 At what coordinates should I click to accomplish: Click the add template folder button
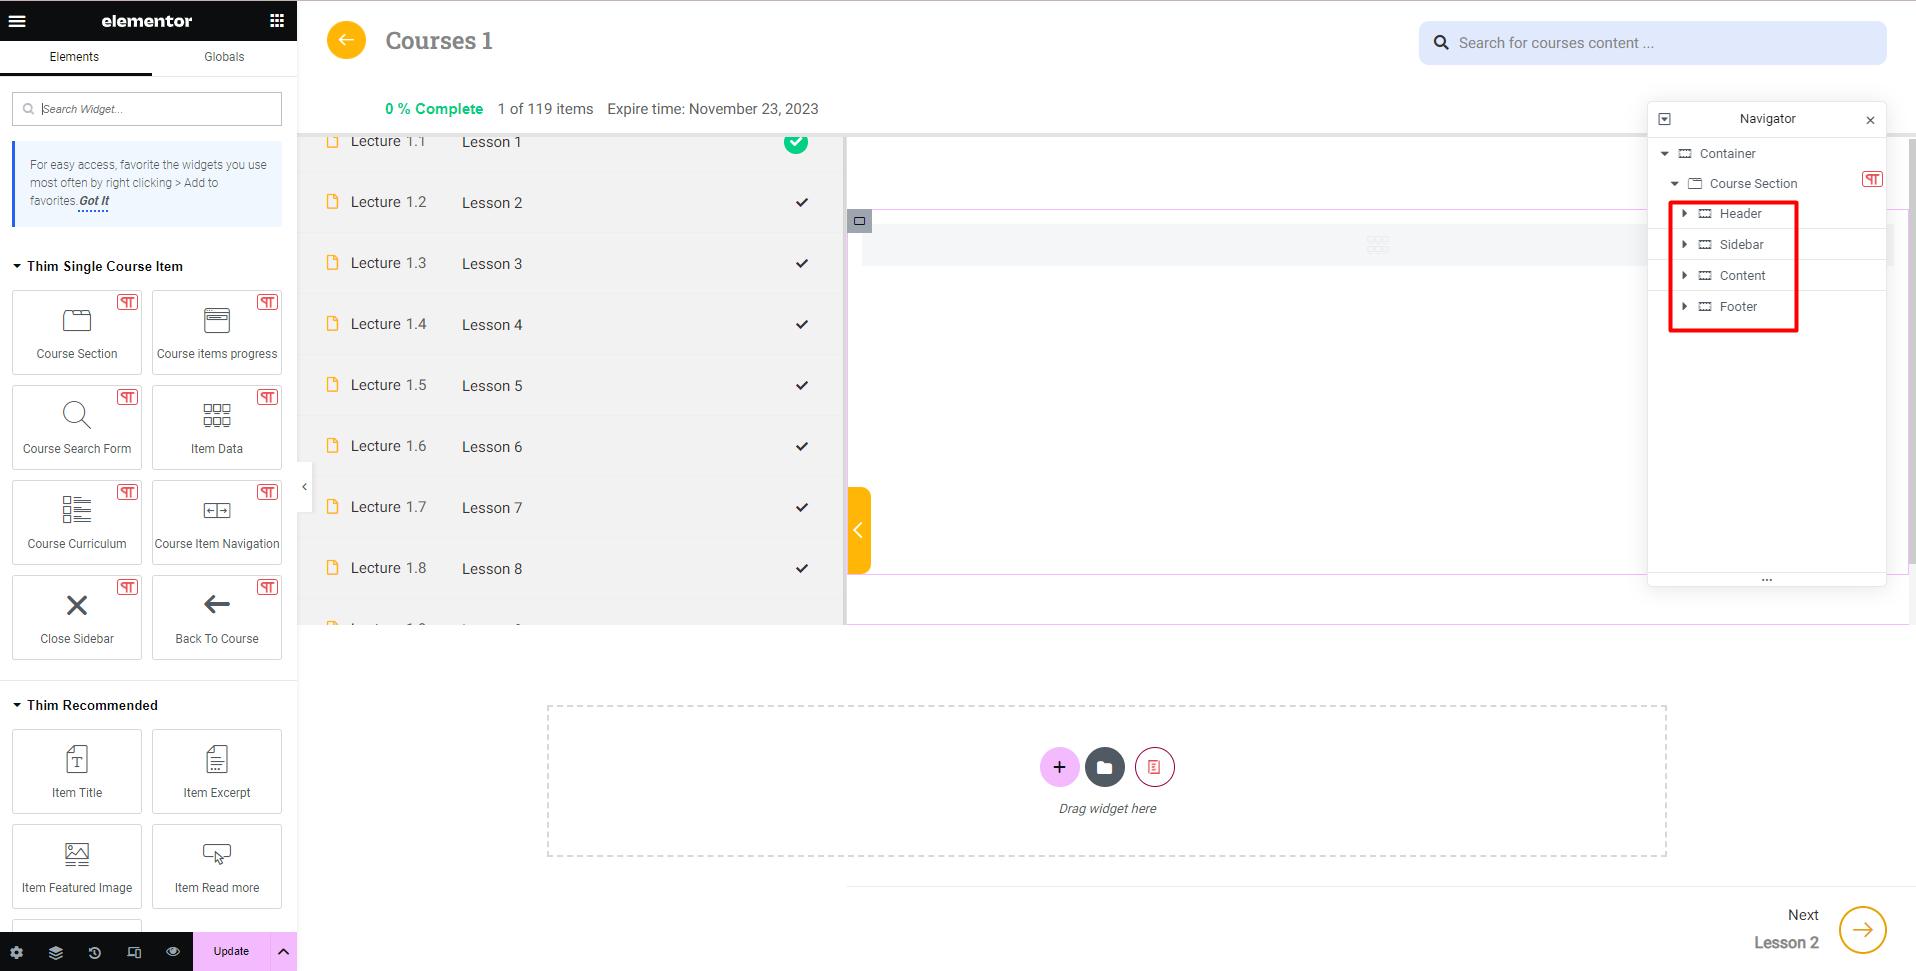(x=1105, y=767)
